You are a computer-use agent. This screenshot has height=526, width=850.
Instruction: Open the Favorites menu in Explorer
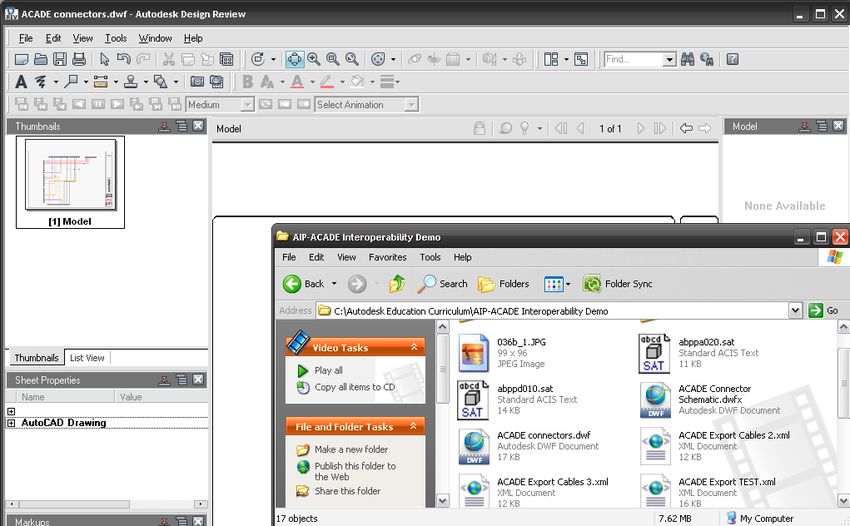(x=388, y=257)
